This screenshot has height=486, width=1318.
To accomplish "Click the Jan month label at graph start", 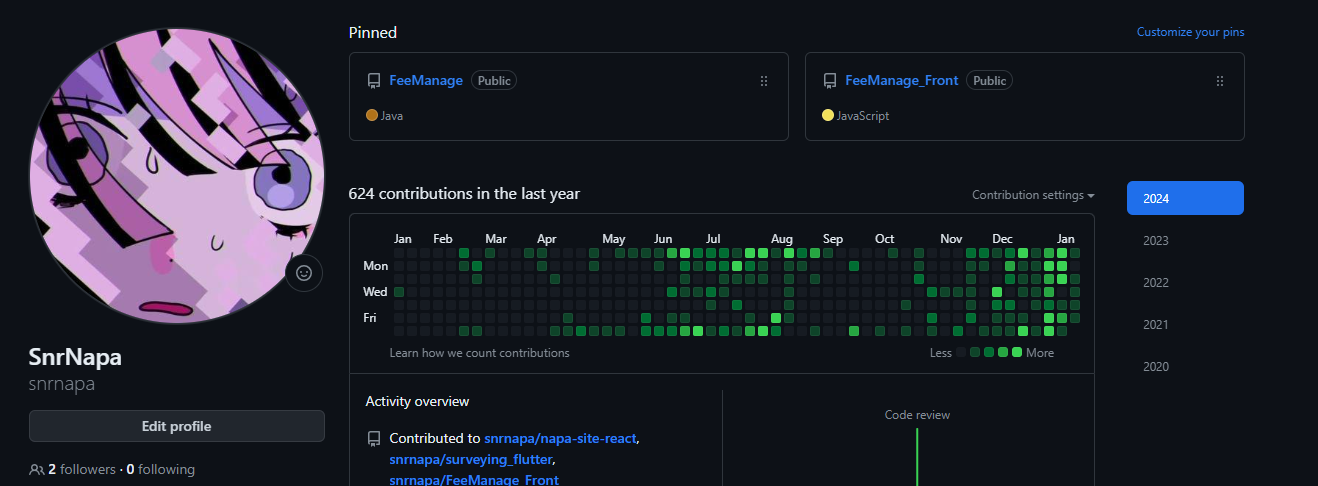I will 403,239.
